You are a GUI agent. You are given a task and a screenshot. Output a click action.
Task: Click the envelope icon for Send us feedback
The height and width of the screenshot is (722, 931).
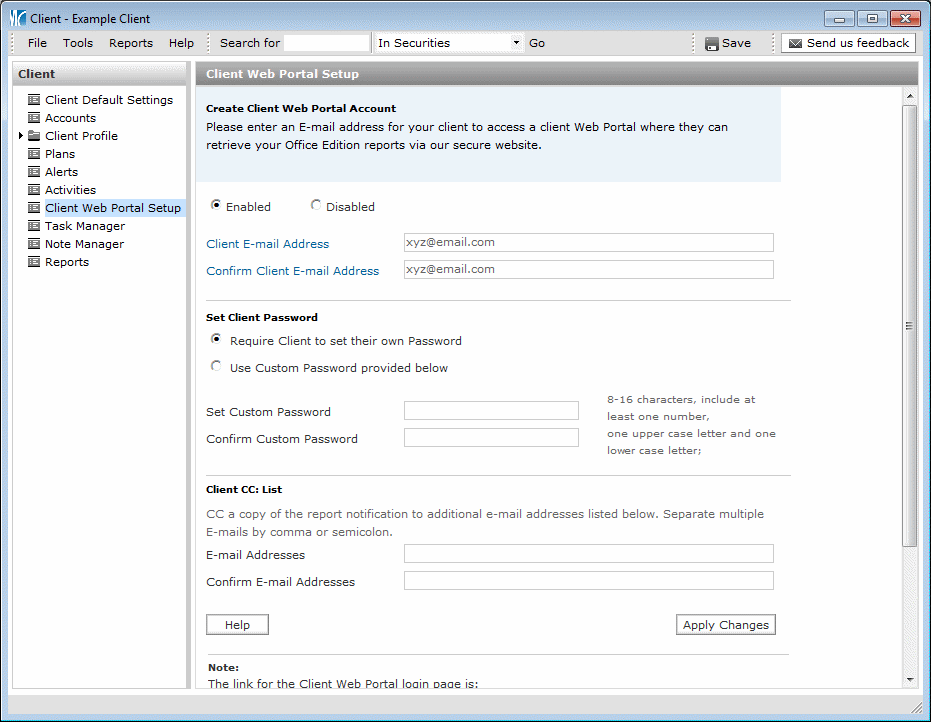tap(795, 44)
